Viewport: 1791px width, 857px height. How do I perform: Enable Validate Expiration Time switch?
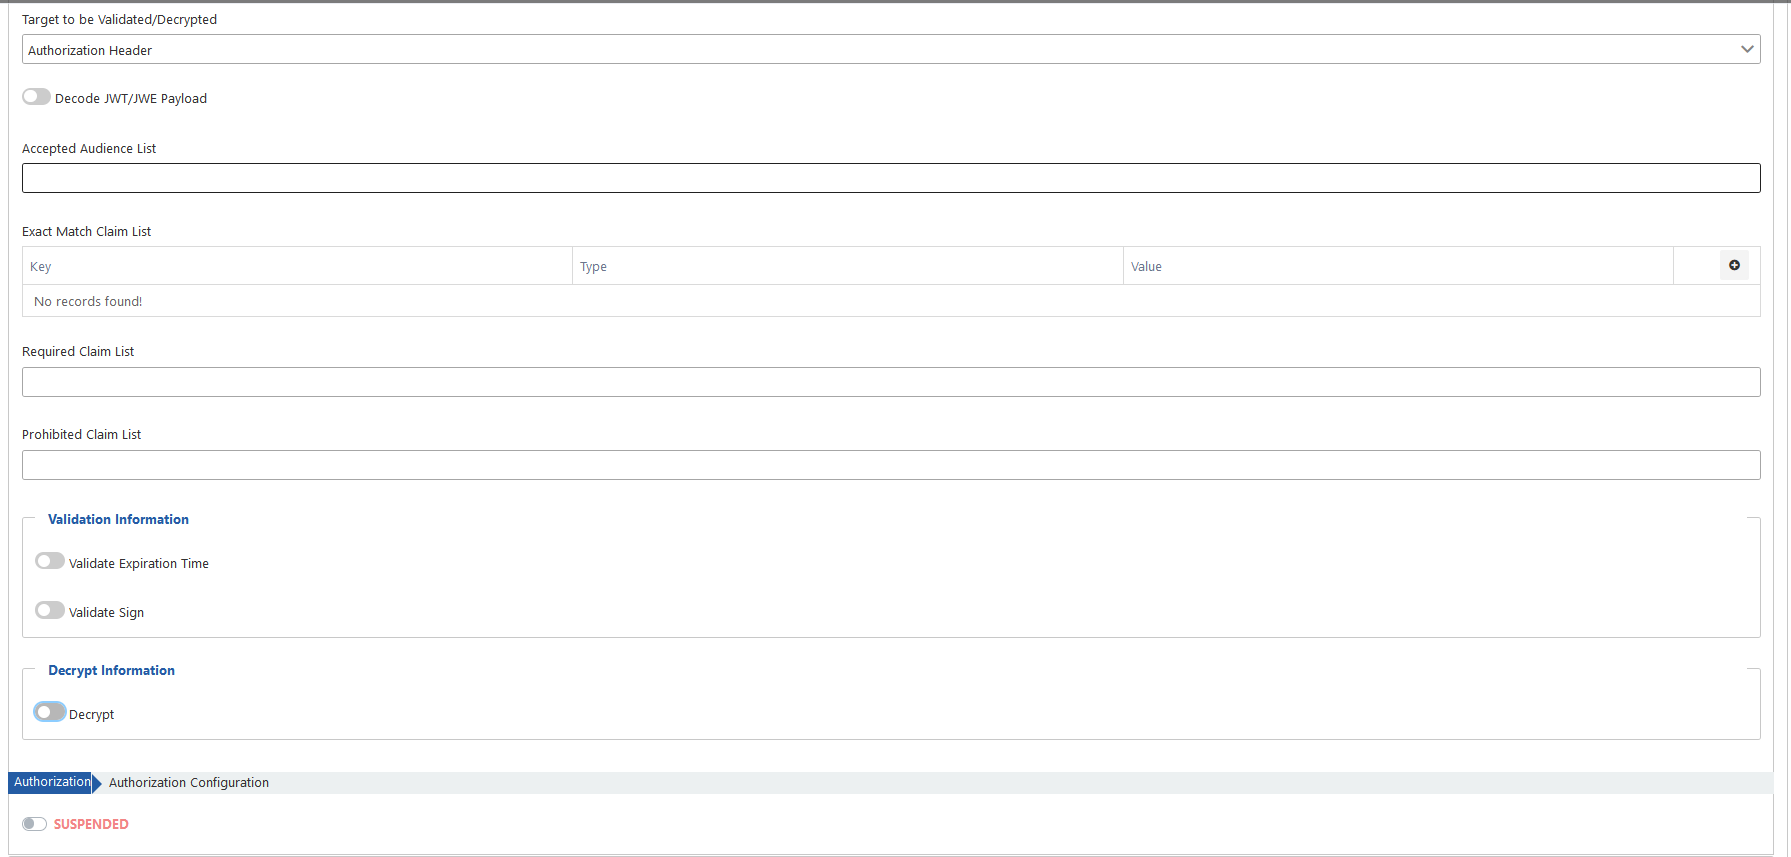pyautogui.click(x=50, y=561)
